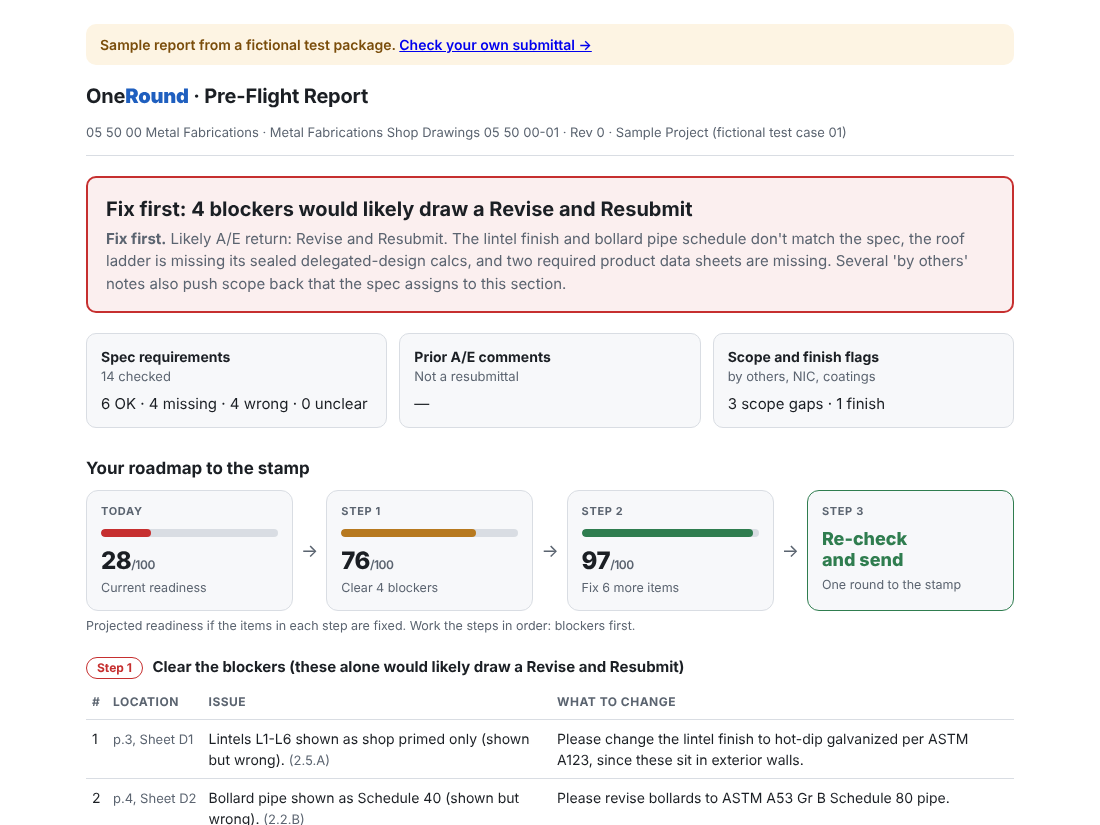The height and width of the screenshot is (825, 1100).
Task: Click the 'p.3, Sheet D1' location cell
Action: point(153,739)
